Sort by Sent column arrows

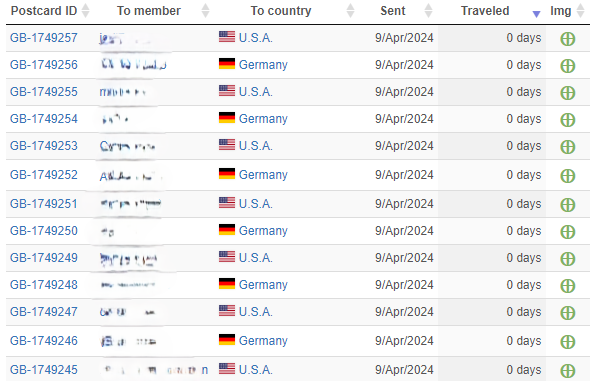click(x=428, y=11)
